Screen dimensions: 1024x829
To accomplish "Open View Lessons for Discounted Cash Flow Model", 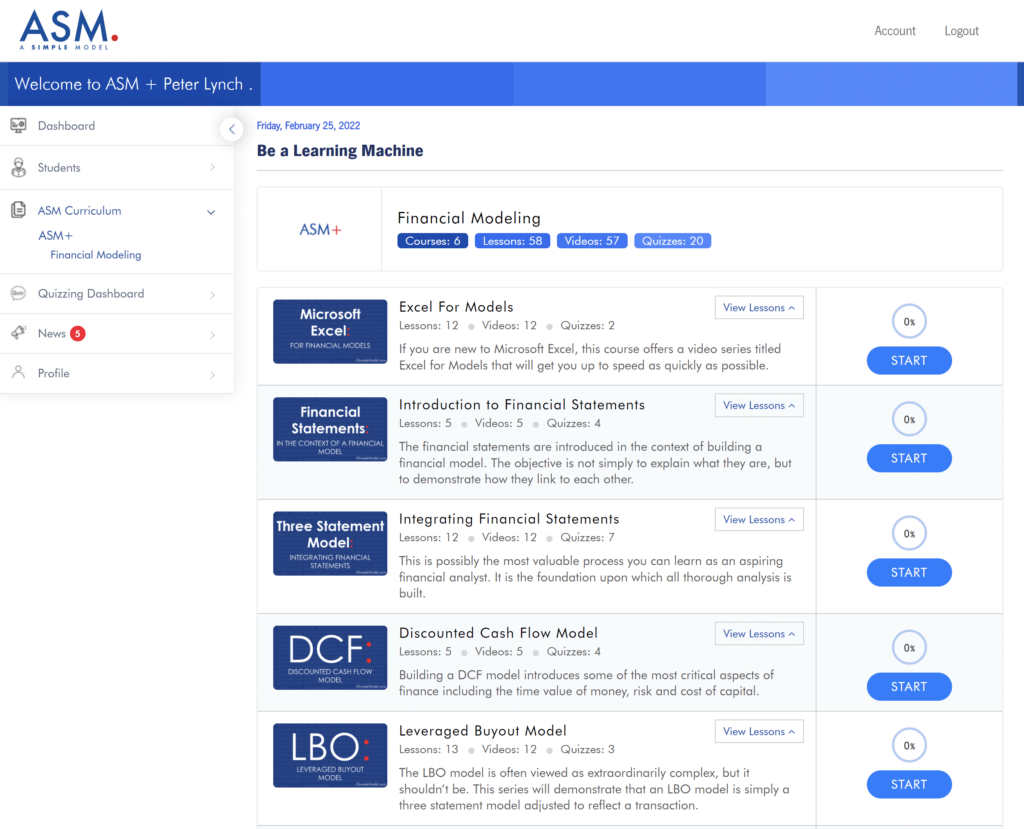I will coord(758,634).
